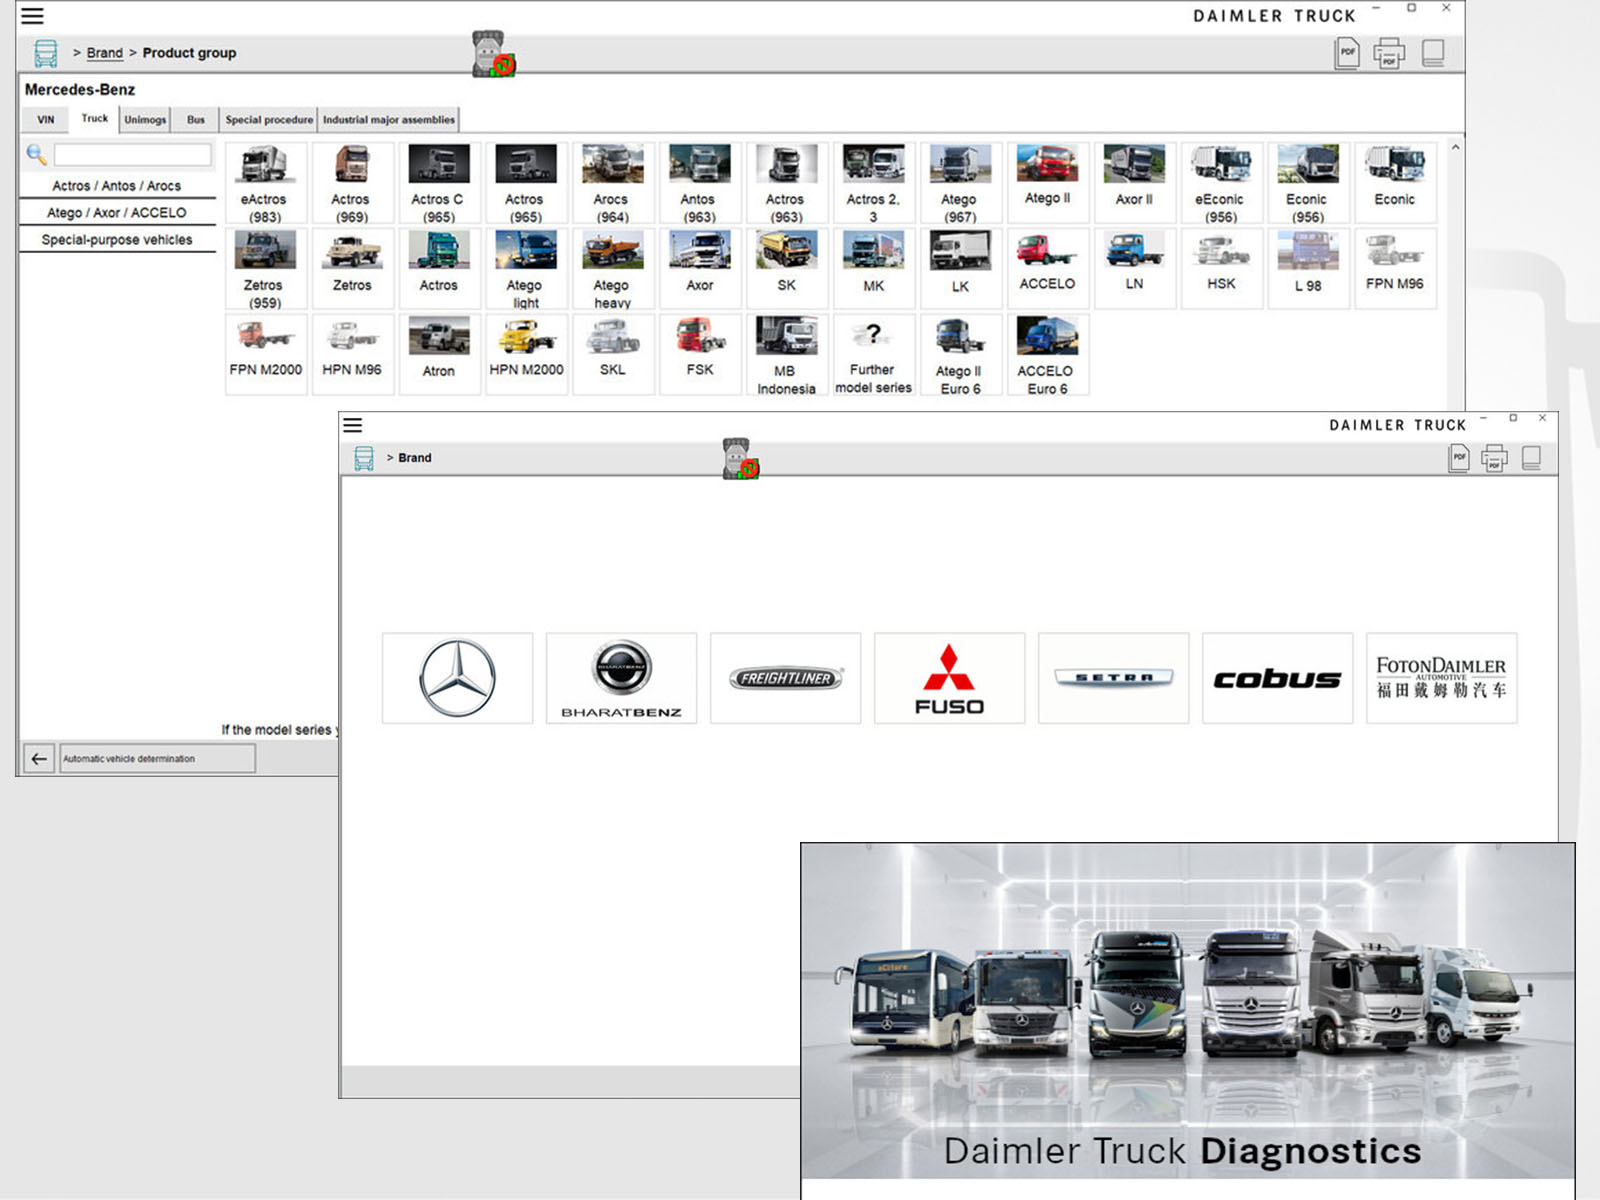The width and height of the screenshot is (1600, 1200).
Task: Switch to the Bus tab
Action: tap(196, 120)
